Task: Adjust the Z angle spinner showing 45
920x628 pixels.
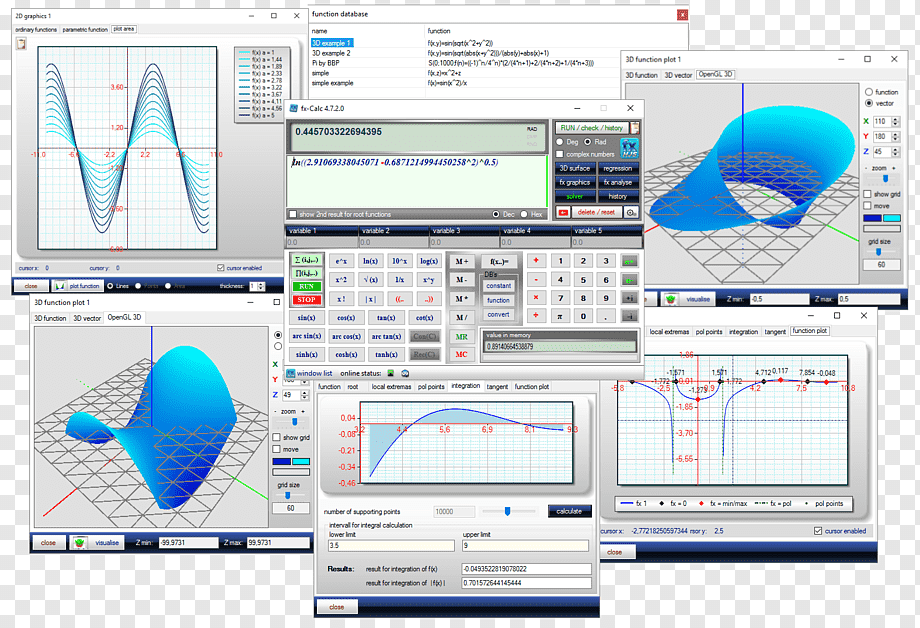Action: pos(895,151)
